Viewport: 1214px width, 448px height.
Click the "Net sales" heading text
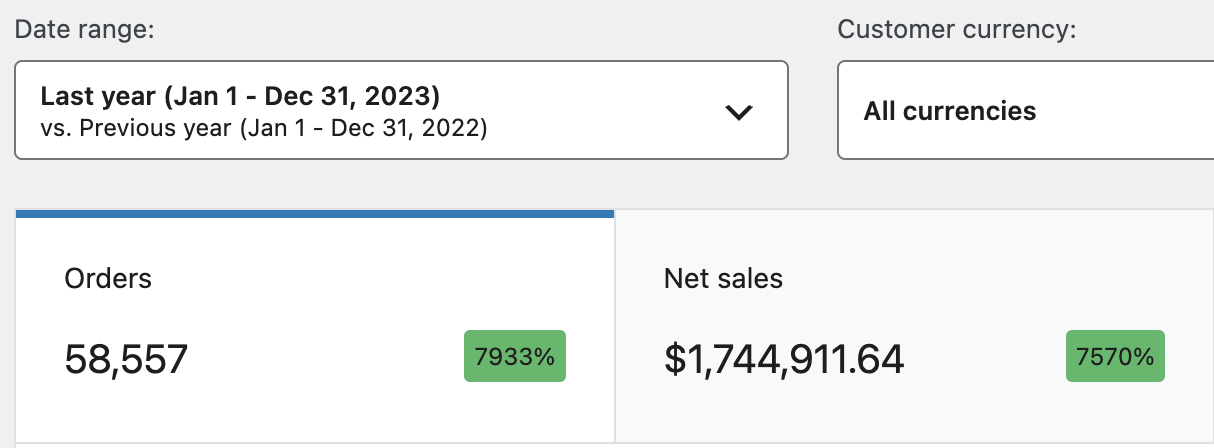click(x=723, y=278)
